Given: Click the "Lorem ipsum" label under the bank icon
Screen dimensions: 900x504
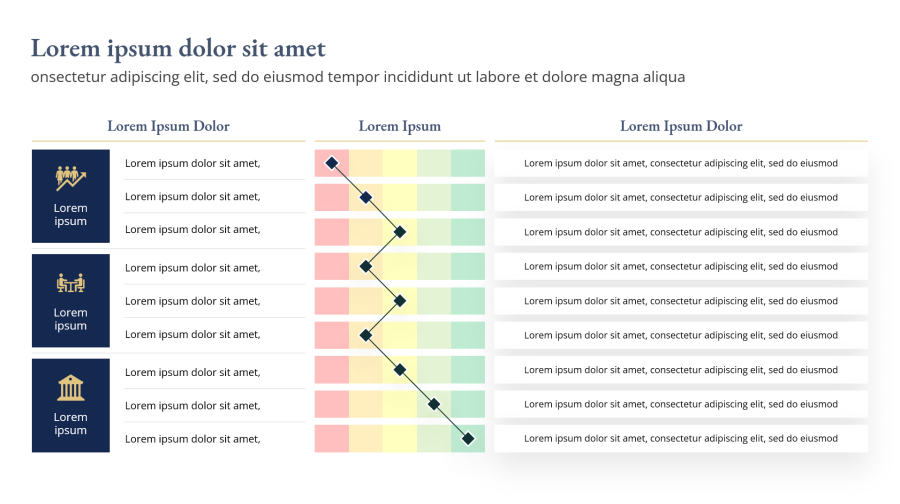Looking at the screenshot, I should coord(70,424).
